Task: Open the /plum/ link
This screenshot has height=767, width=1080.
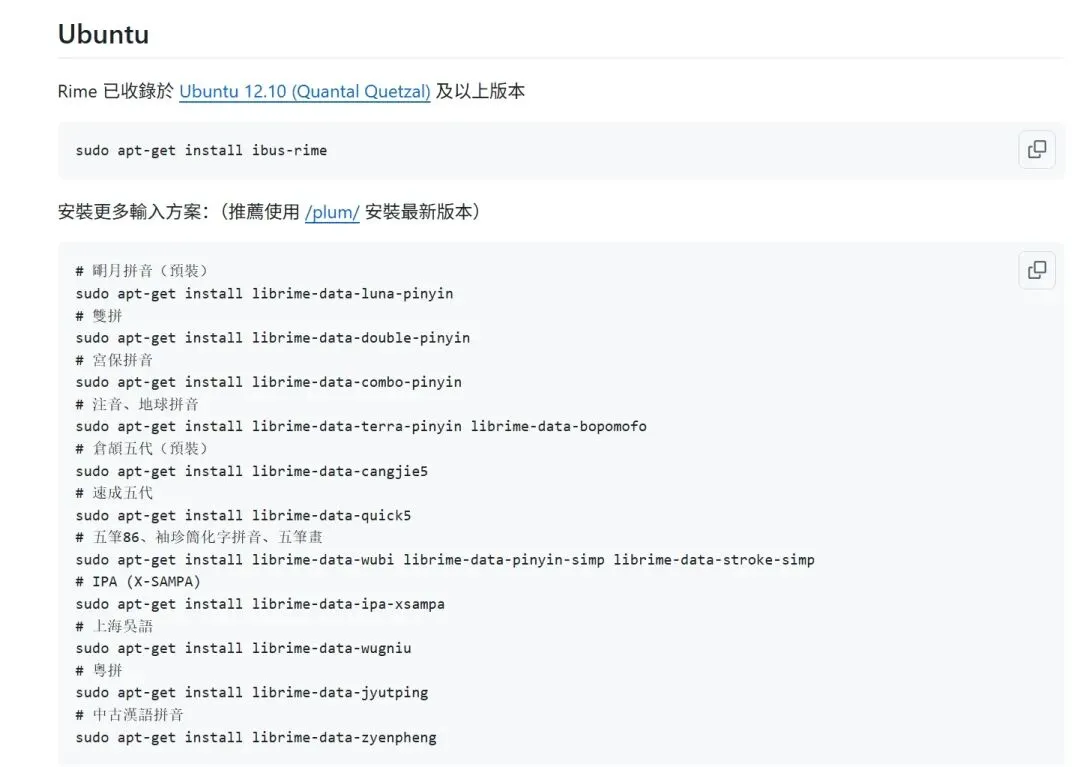Action: point(332,212)
